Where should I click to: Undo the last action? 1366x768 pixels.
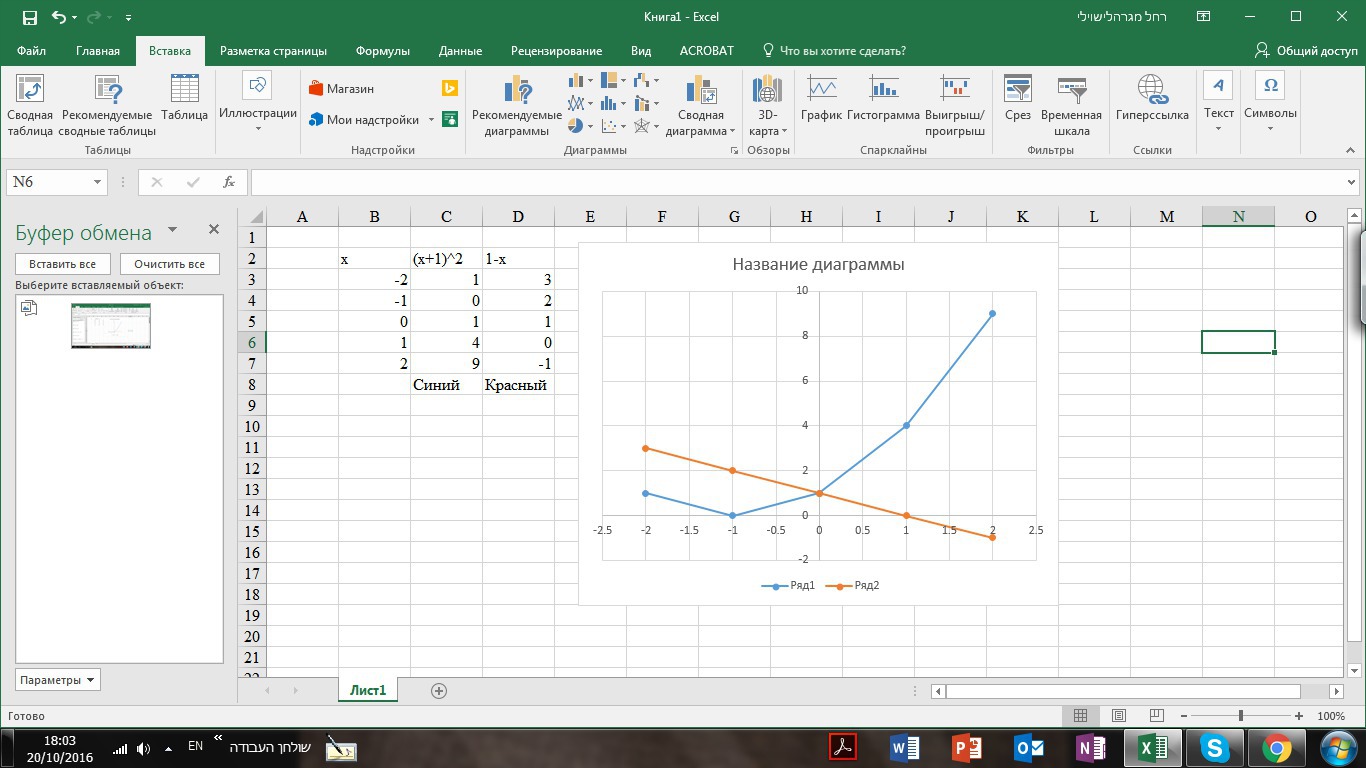[x=59, y=17]
